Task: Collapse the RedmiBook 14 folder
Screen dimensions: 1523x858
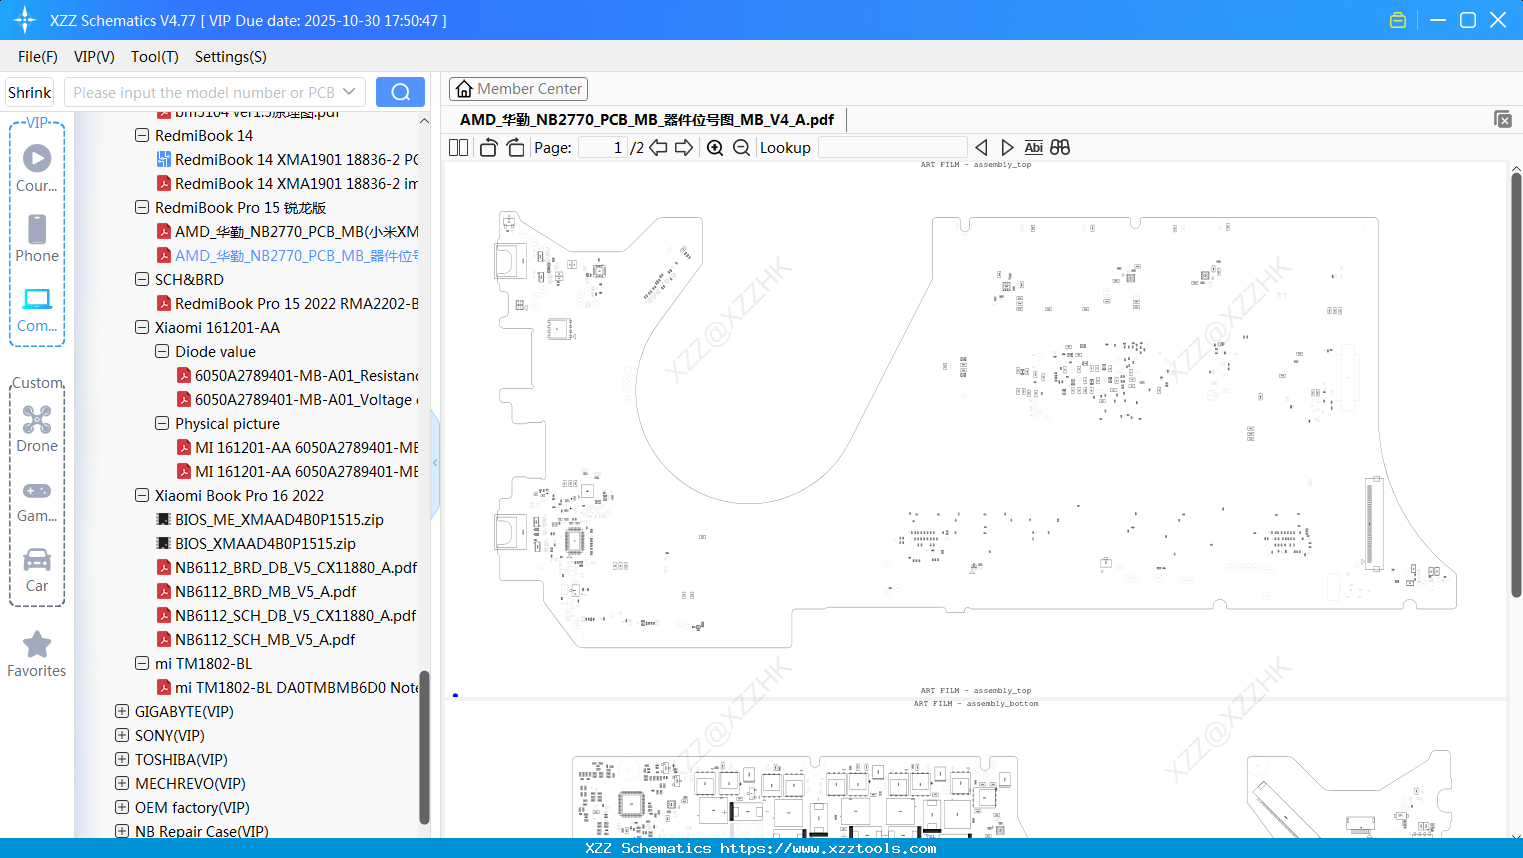Action: [142, 135]
